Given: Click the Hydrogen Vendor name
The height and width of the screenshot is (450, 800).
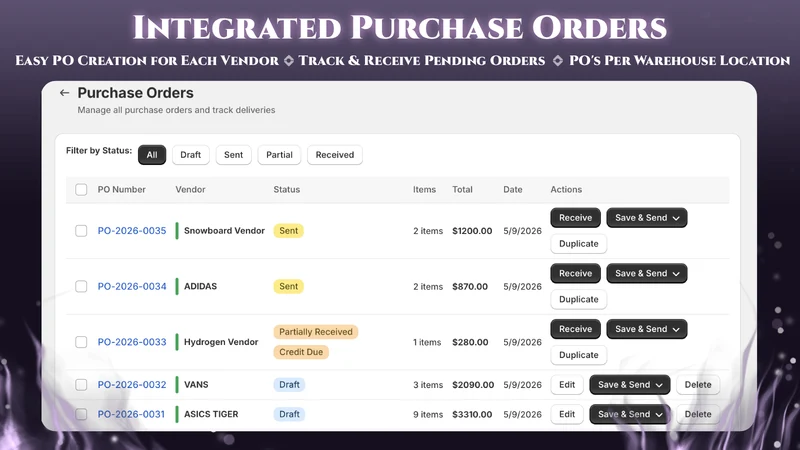Looking at the screenshot, I should tap(221, 342).
